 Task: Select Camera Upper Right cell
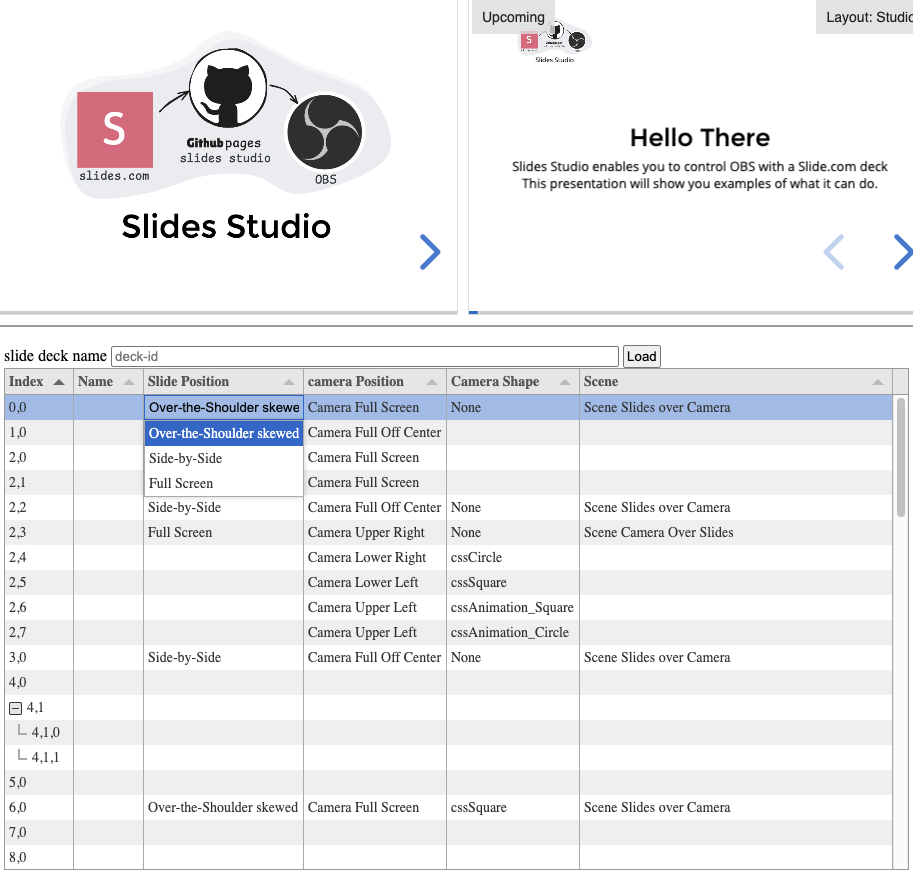[374, 533]
